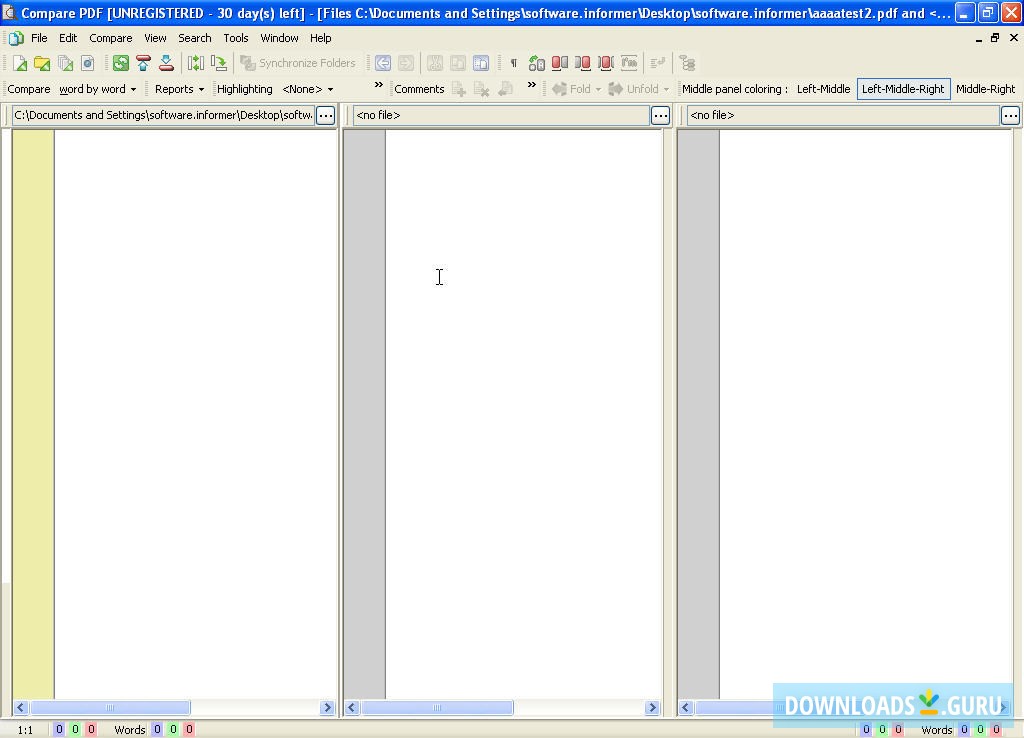Toggle paragraph marks display
Image resolution: width=1024 pixels, height=738 pixels.
tap(514, 62)
